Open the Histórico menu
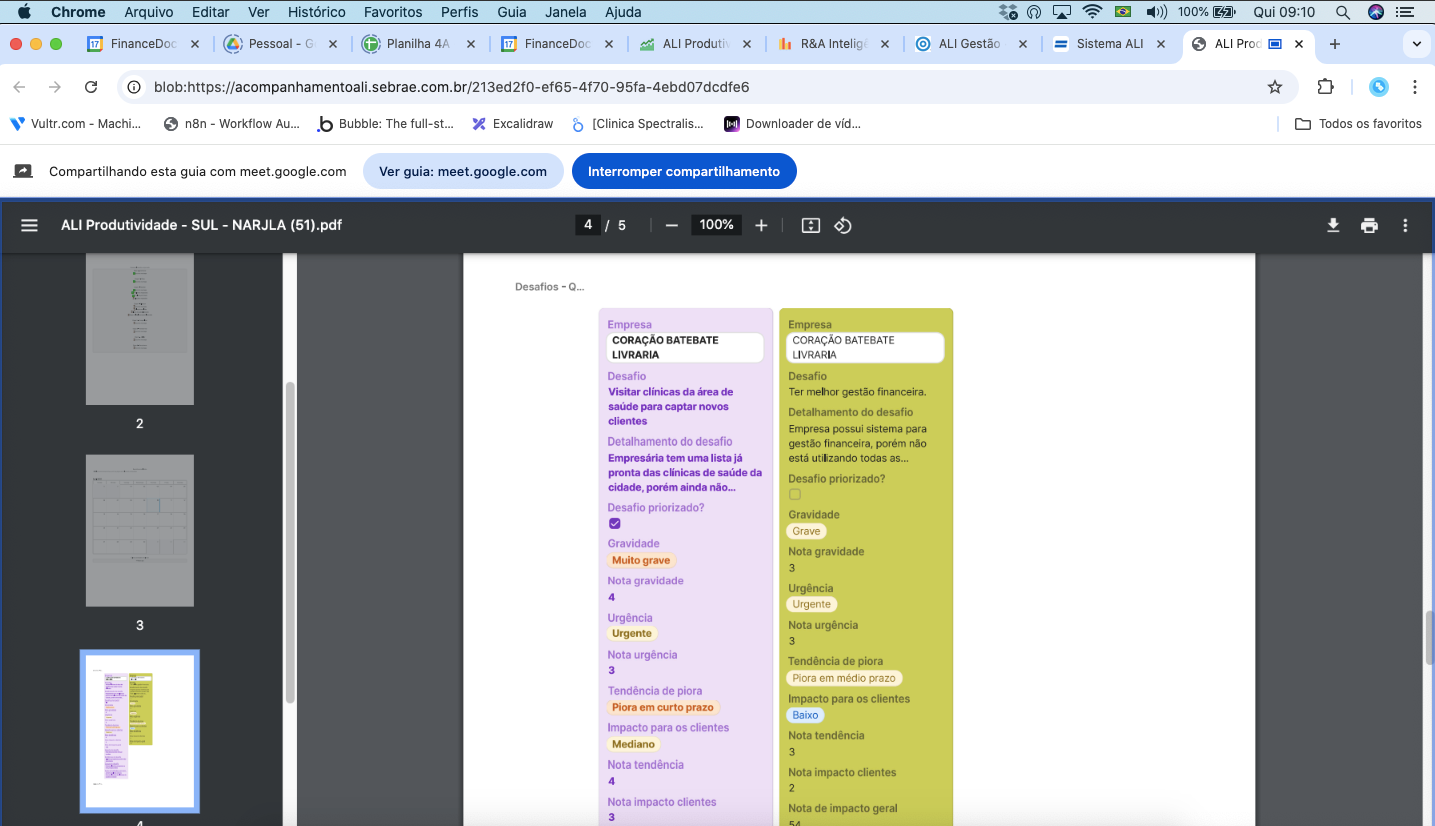The width and height of the screenshot is (1435, 826). pos(316,12)
